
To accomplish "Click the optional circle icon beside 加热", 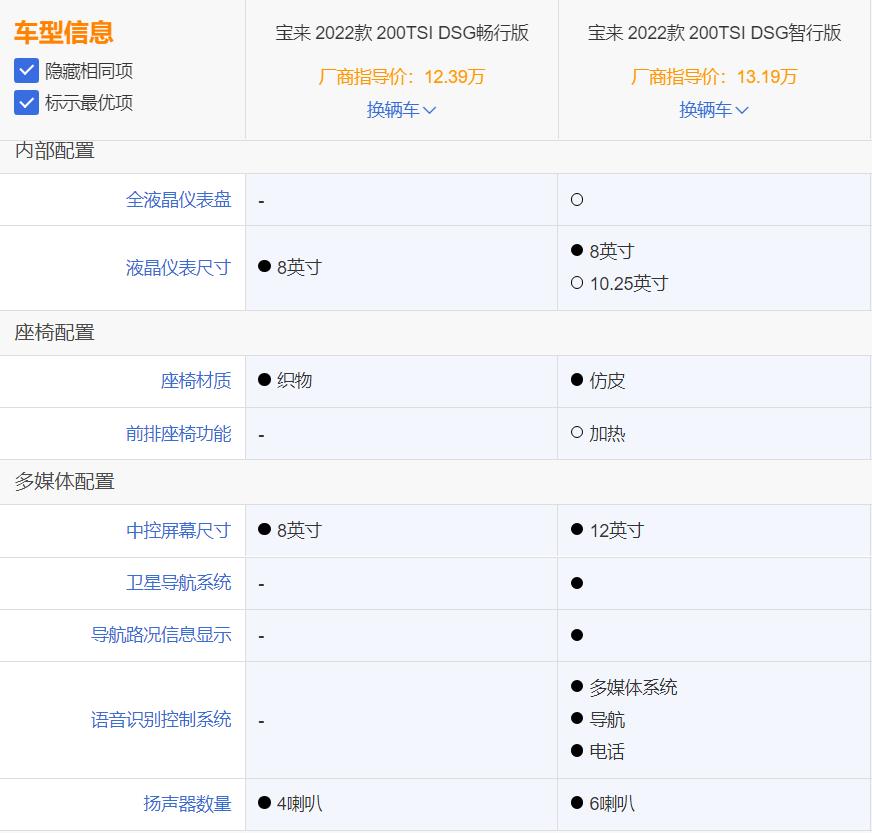I will (577, 433).
